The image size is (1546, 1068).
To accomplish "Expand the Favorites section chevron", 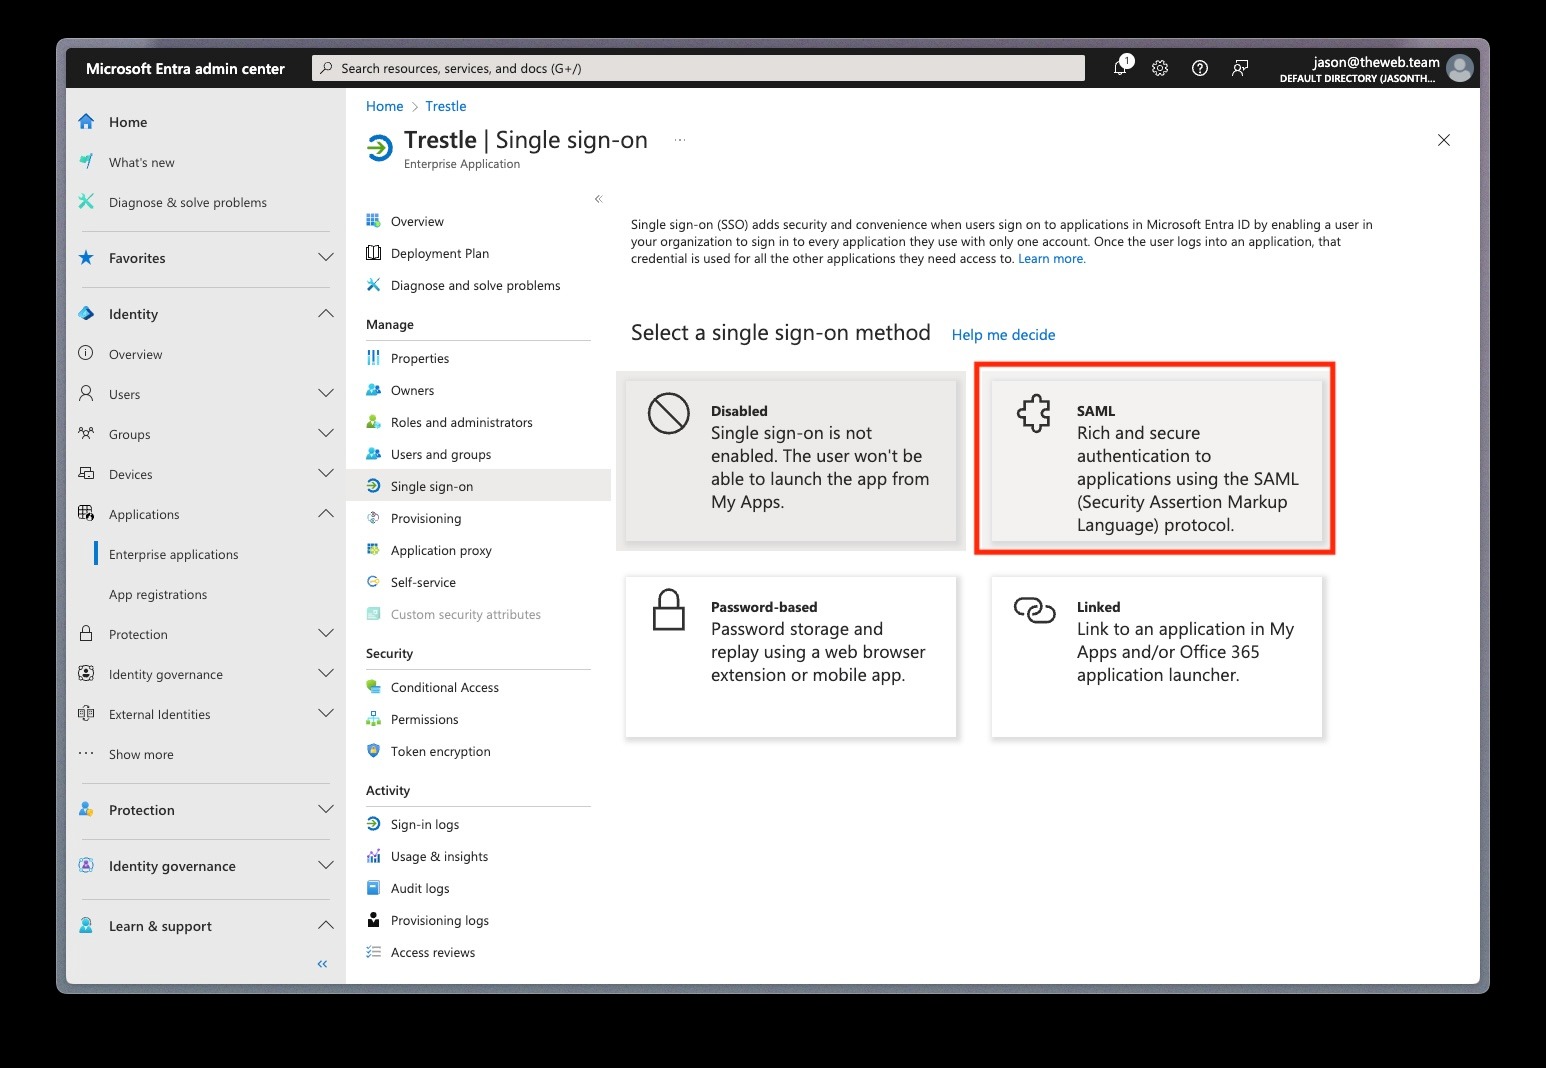I will (x=326, y=258).
